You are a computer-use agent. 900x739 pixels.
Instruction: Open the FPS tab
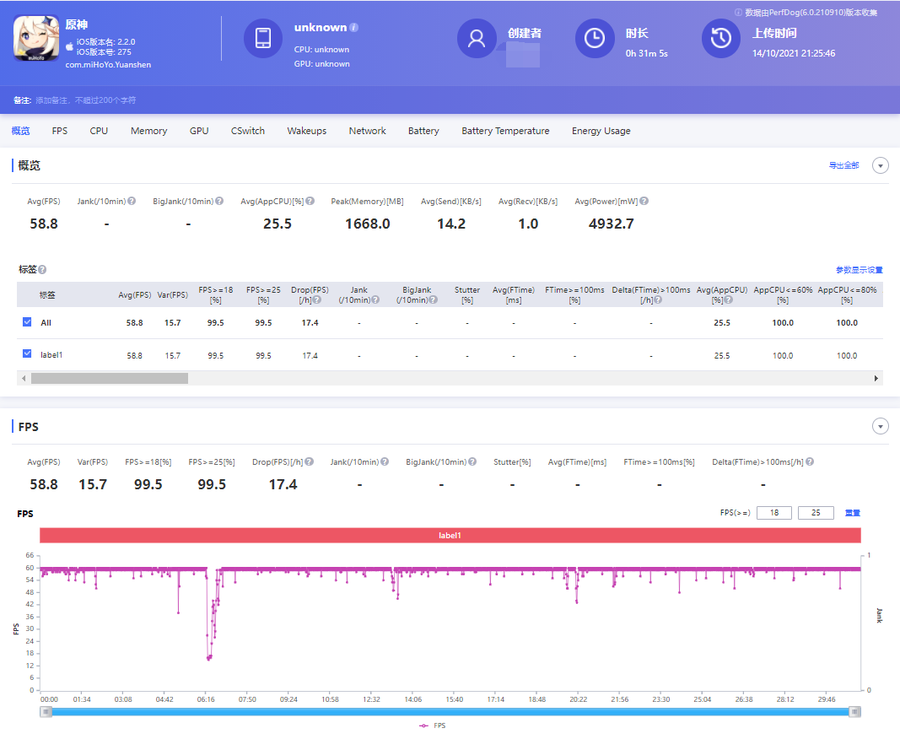point(60,131)
